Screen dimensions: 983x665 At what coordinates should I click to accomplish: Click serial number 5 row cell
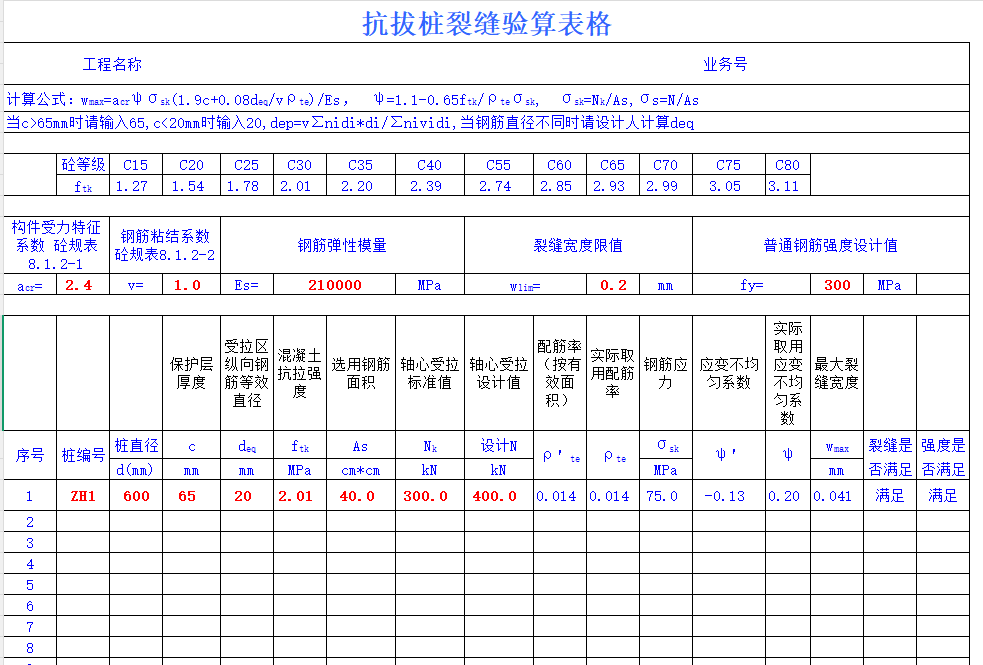click(30, 585)
